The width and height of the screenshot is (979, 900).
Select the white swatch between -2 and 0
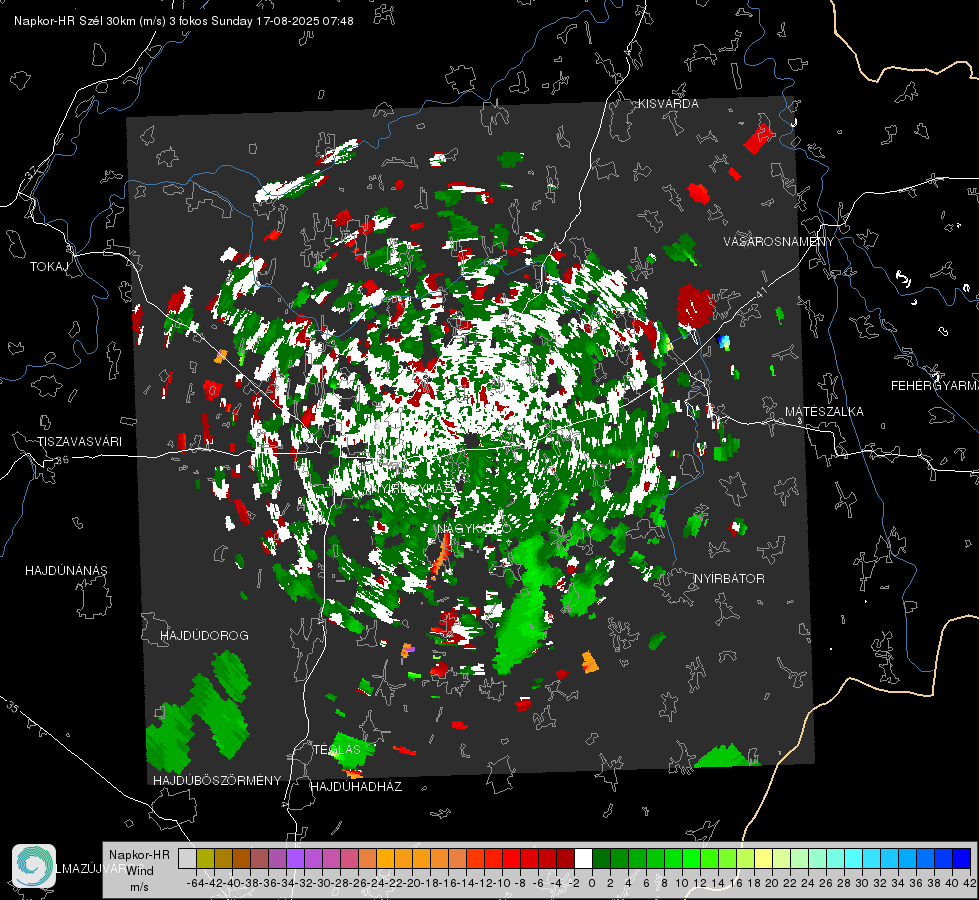(x=583, y=858)
